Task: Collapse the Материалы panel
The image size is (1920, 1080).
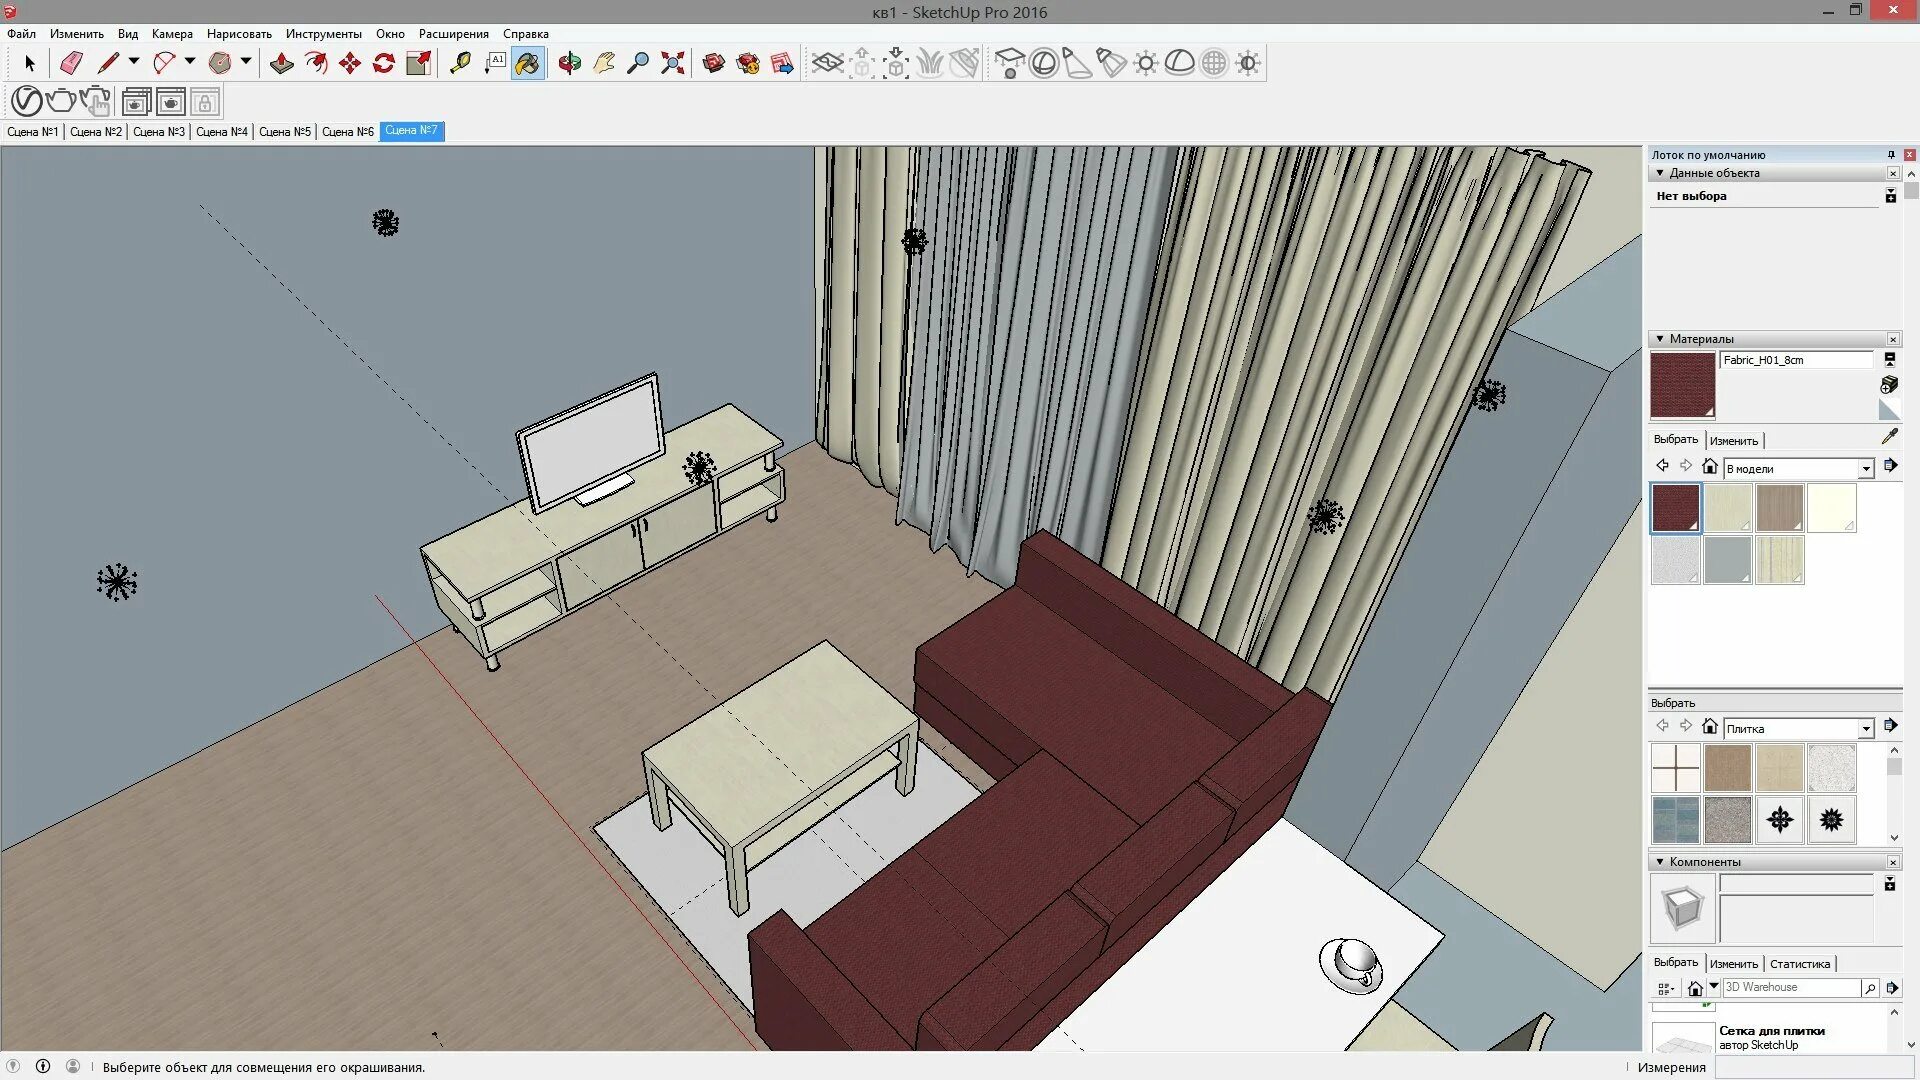Action: tap(1660, 339)
